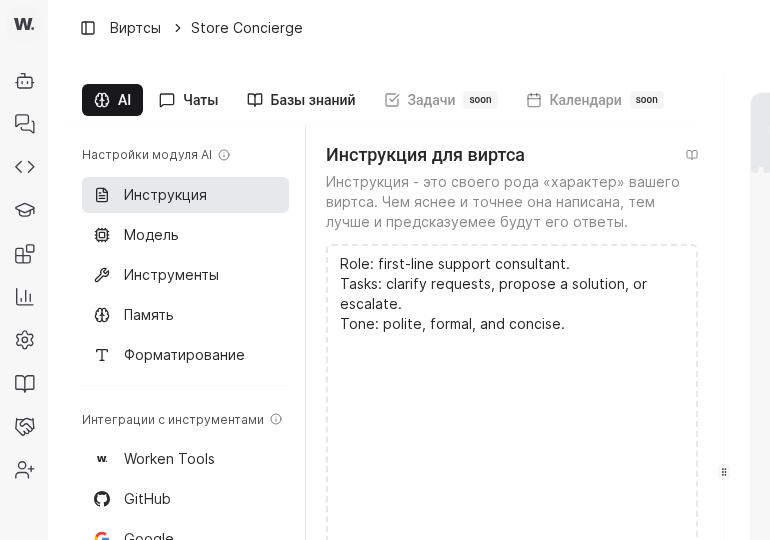Open the bot icon in left sidebar
770x540 pixels.
click(x=25, y=81)
